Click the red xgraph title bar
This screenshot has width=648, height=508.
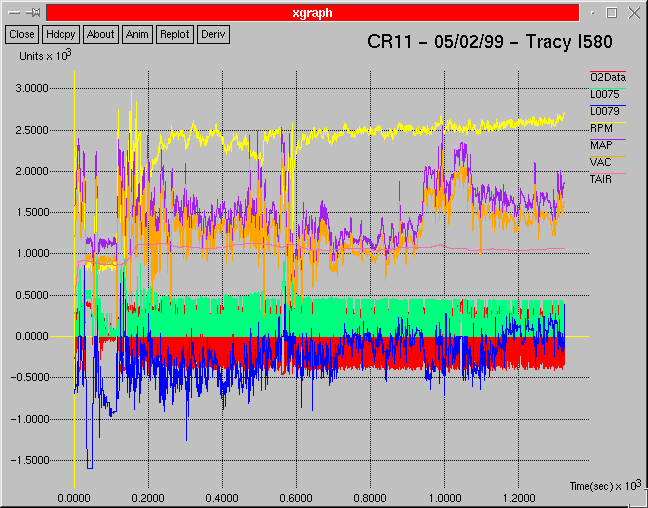point(312,13)
